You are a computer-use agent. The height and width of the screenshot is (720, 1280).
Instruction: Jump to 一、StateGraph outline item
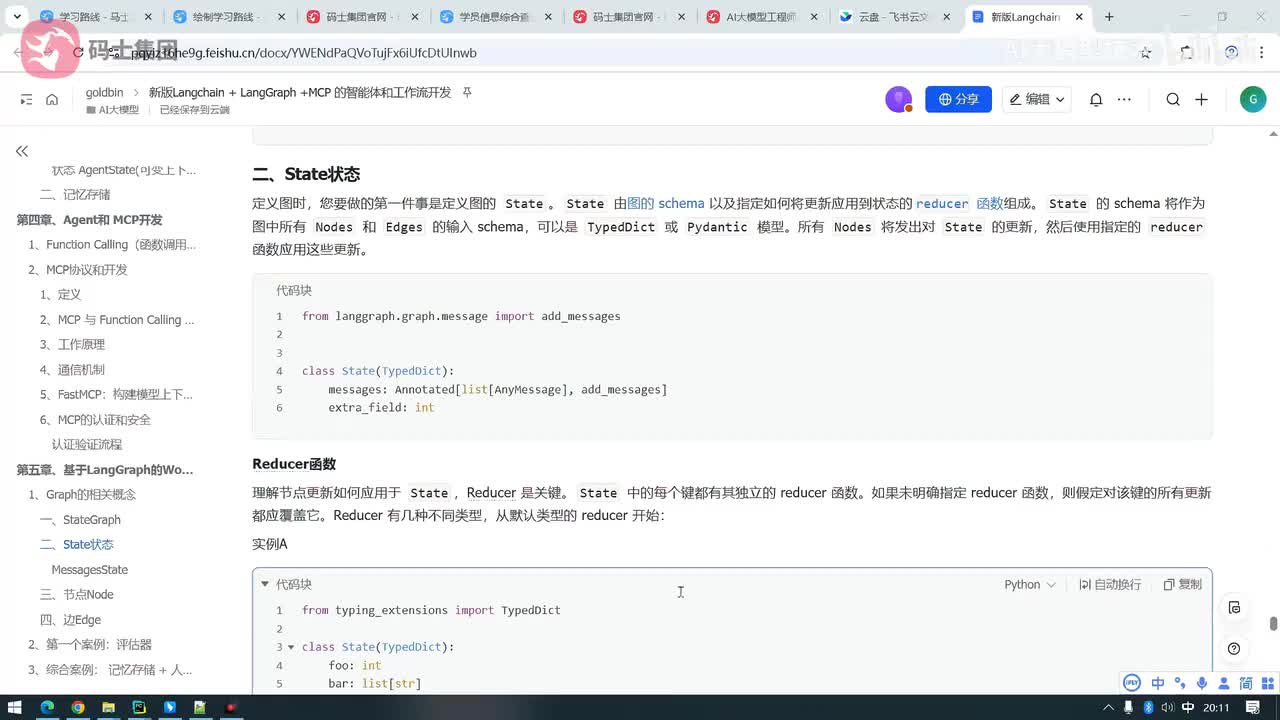point(80,520)
